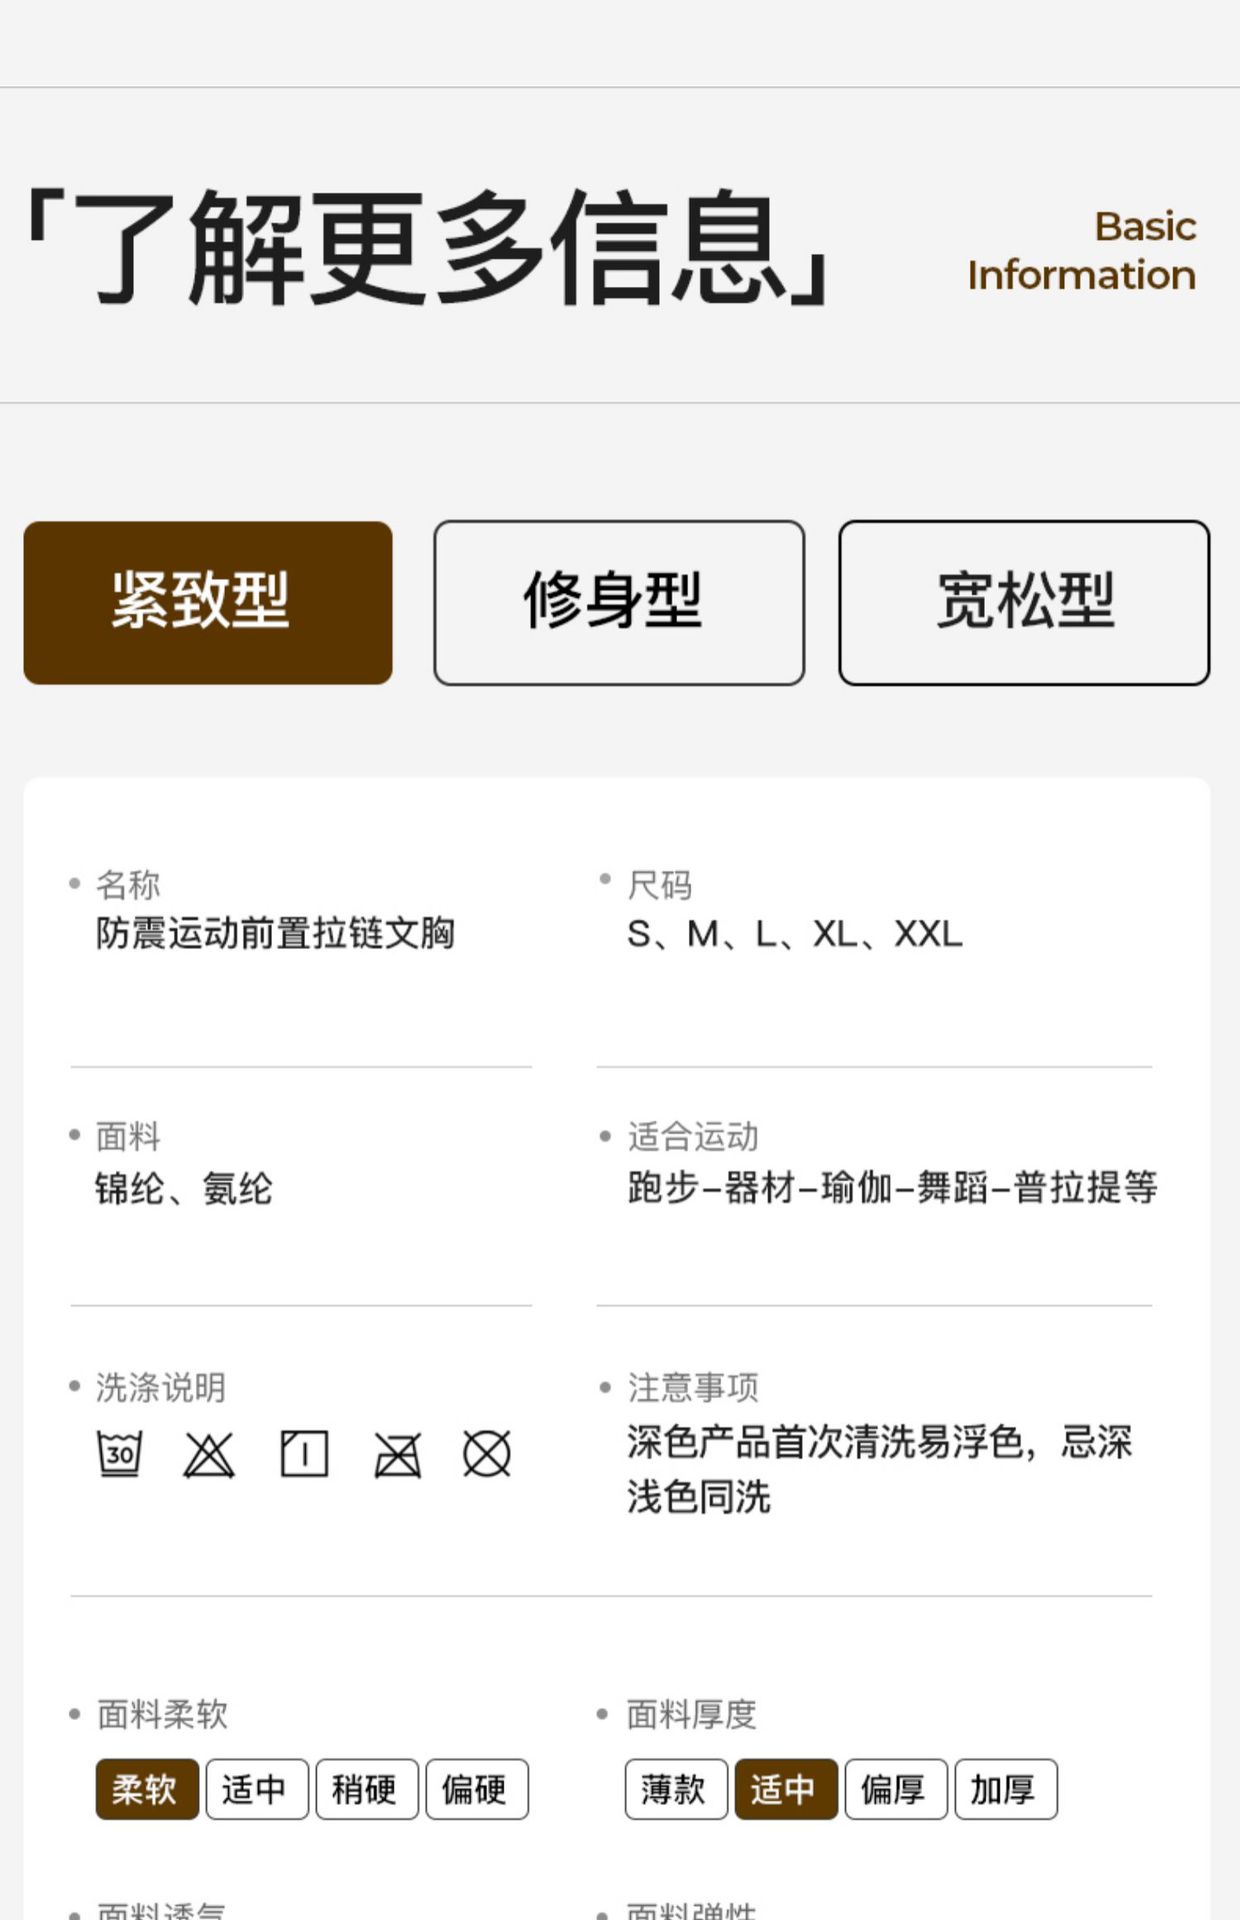1240x1920 pixels.
Task: Click the line-dry square icon
Action: (x=303, y=1454)
